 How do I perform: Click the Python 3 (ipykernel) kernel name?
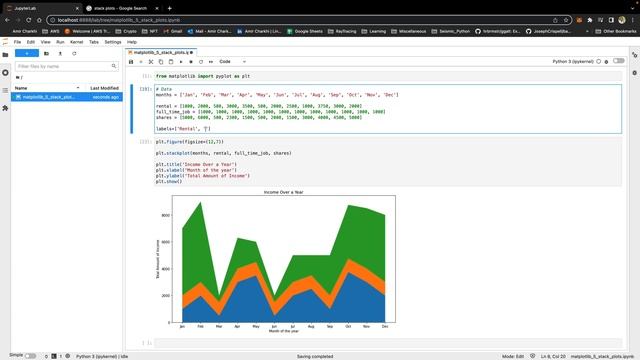(573, 62)
